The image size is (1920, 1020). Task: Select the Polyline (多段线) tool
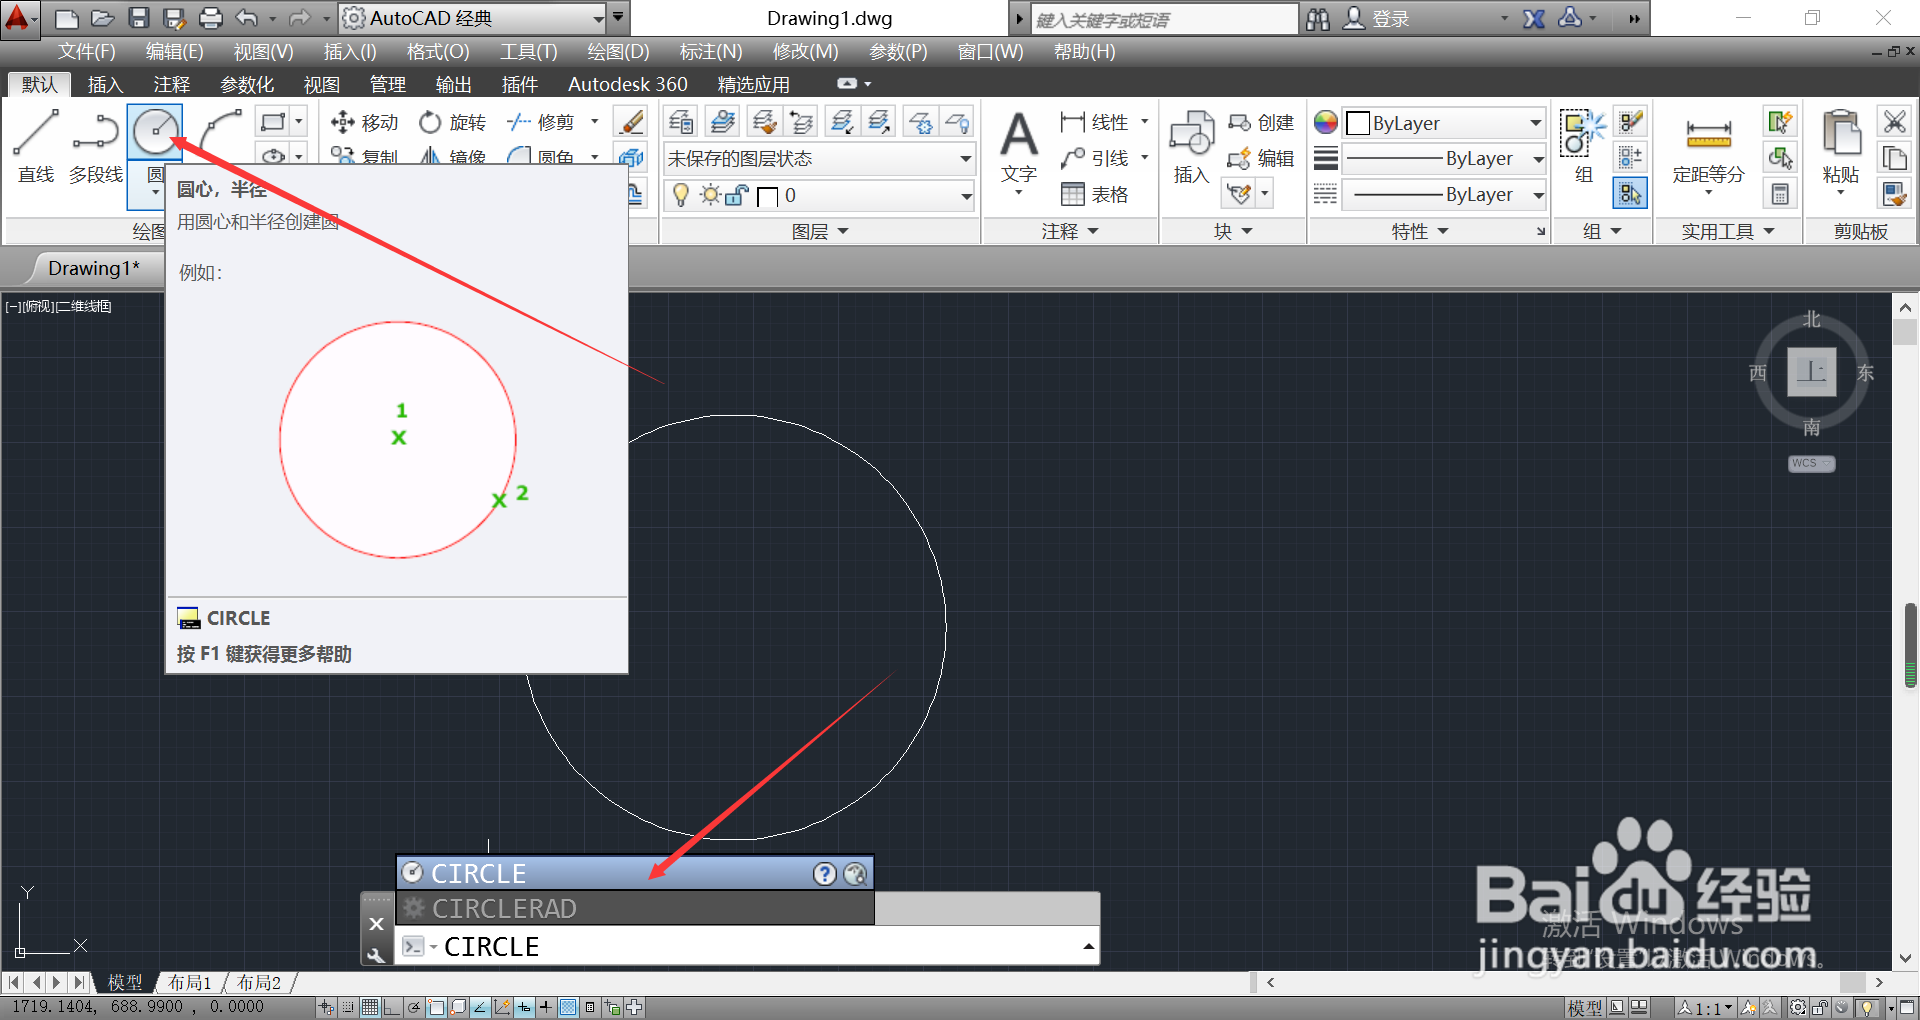(x=96, y=146)
